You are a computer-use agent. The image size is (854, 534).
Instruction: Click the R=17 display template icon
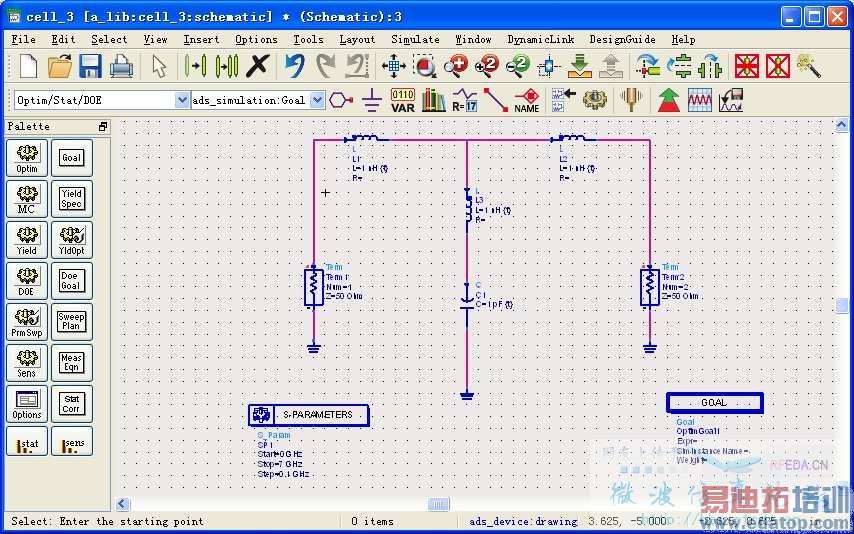tap(465, 100)
